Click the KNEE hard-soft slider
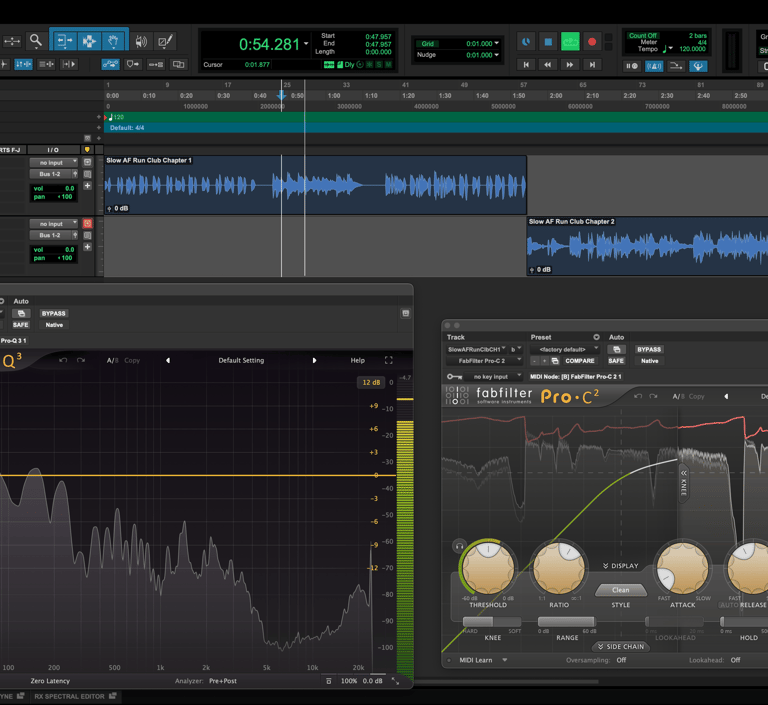The height and width of the screenshot is (705, 768). pyautogui.click(x=491, y=622)
